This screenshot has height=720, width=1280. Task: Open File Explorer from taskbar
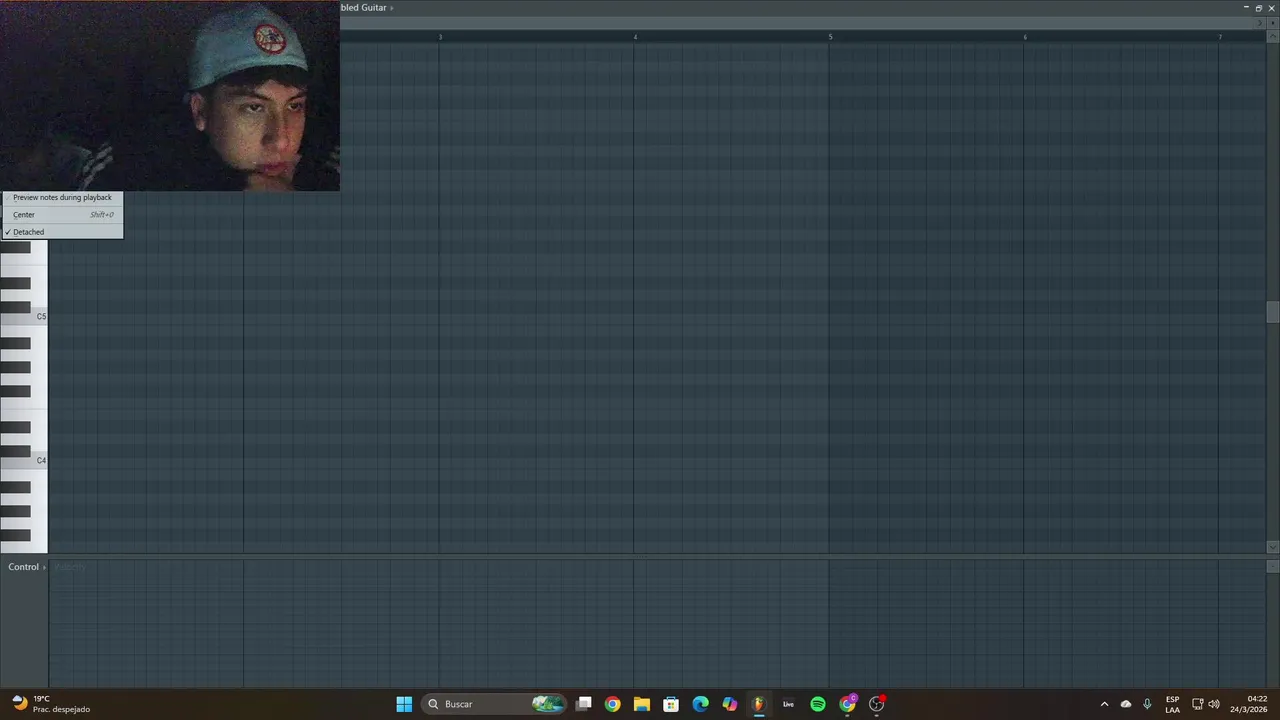point(642,704)
